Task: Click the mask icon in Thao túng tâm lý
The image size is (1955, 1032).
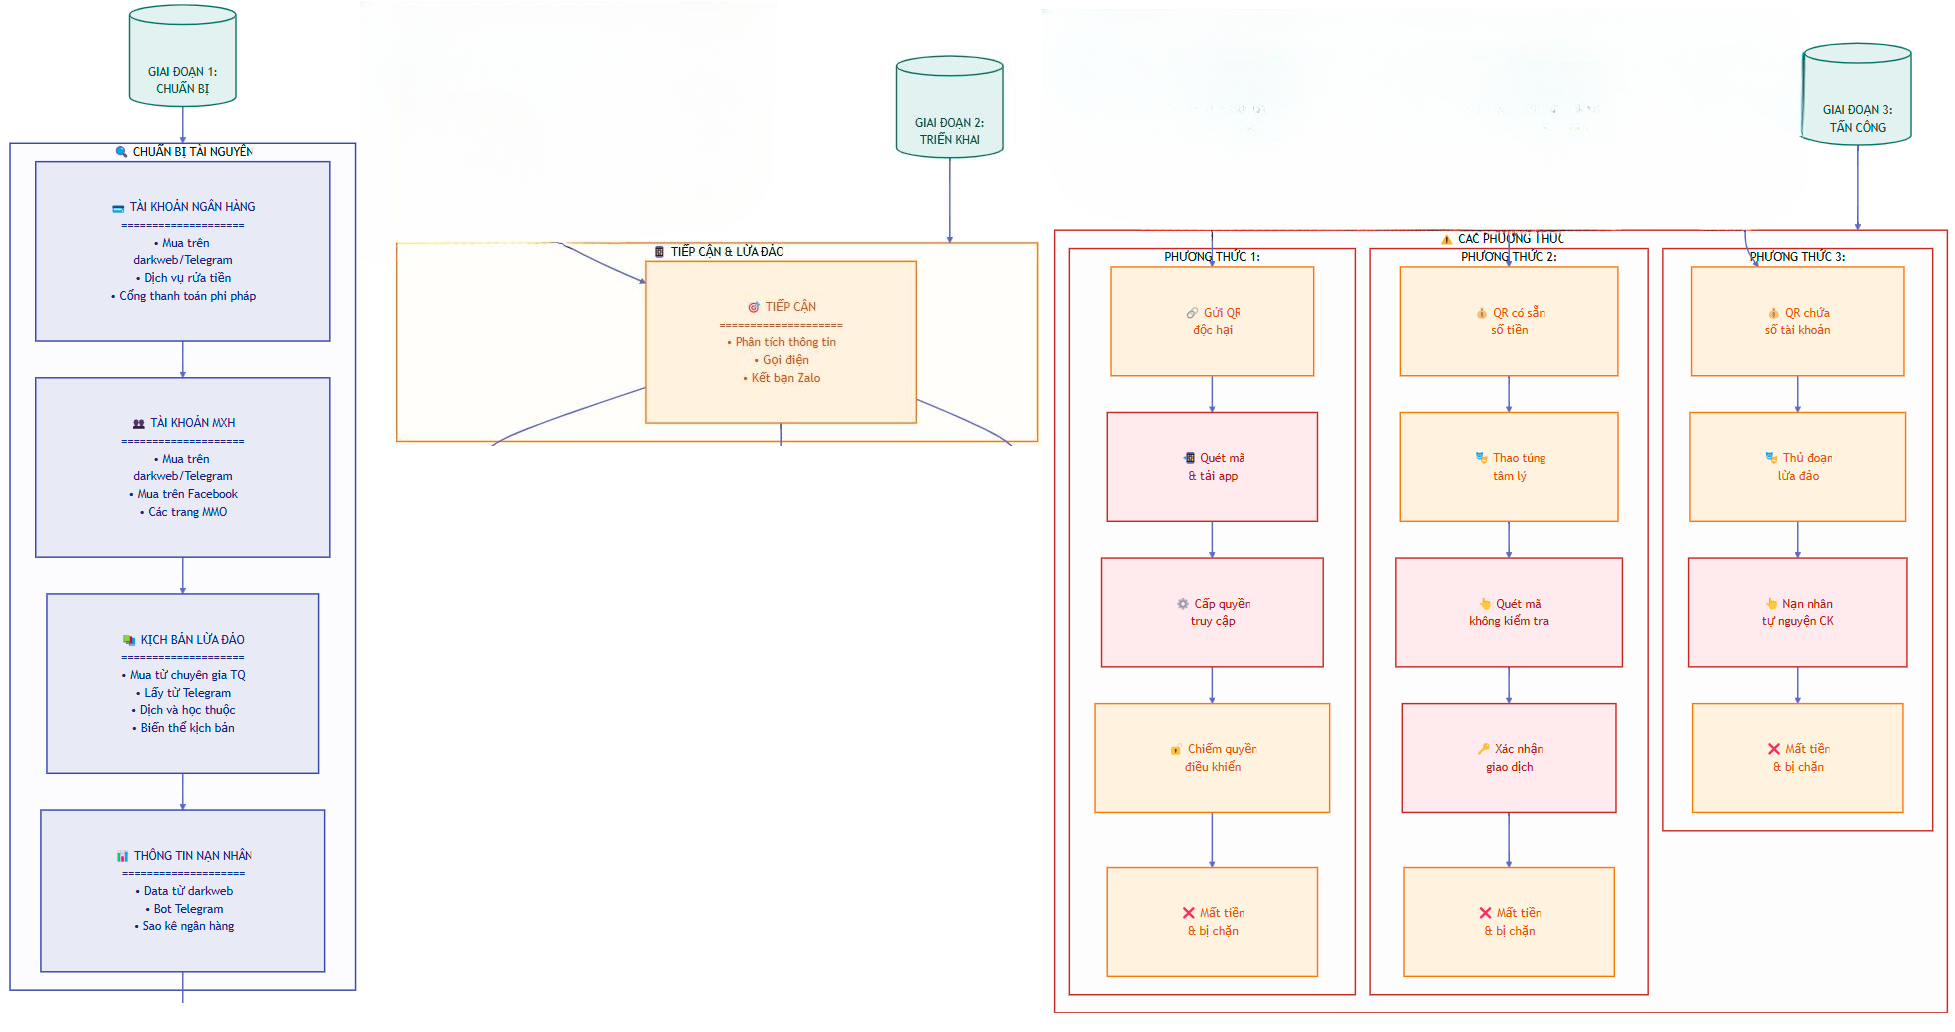Action: (x=1482, y=458)
